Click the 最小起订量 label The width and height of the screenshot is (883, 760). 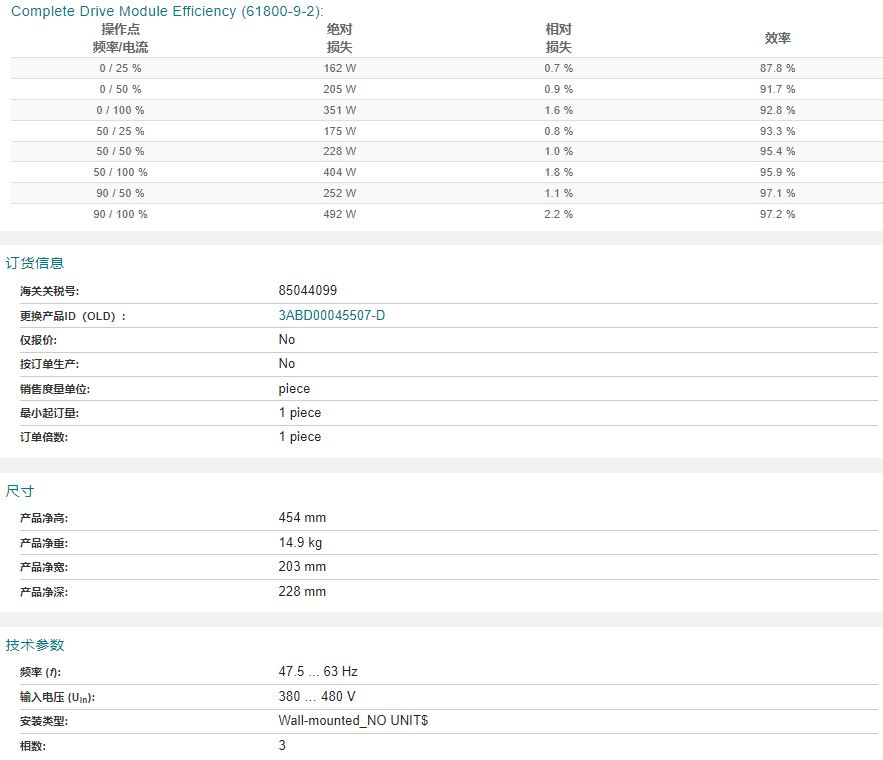coord(50,413)
